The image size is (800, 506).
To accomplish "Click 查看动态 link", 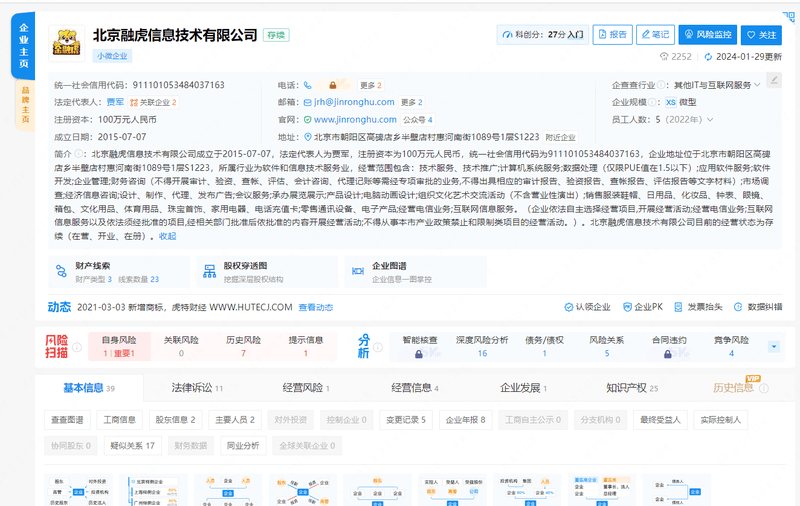I will pos(316,307).
